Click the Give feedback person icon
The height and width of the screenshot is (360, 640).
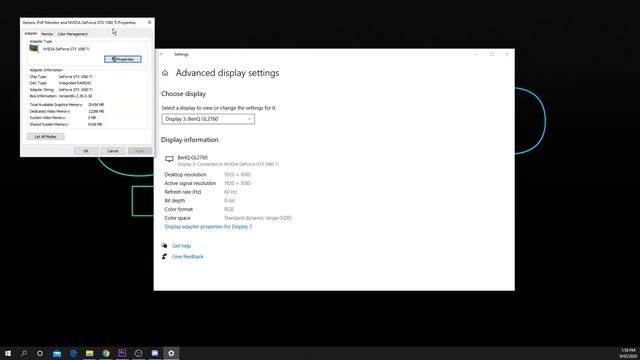click(x=164, y=256)
